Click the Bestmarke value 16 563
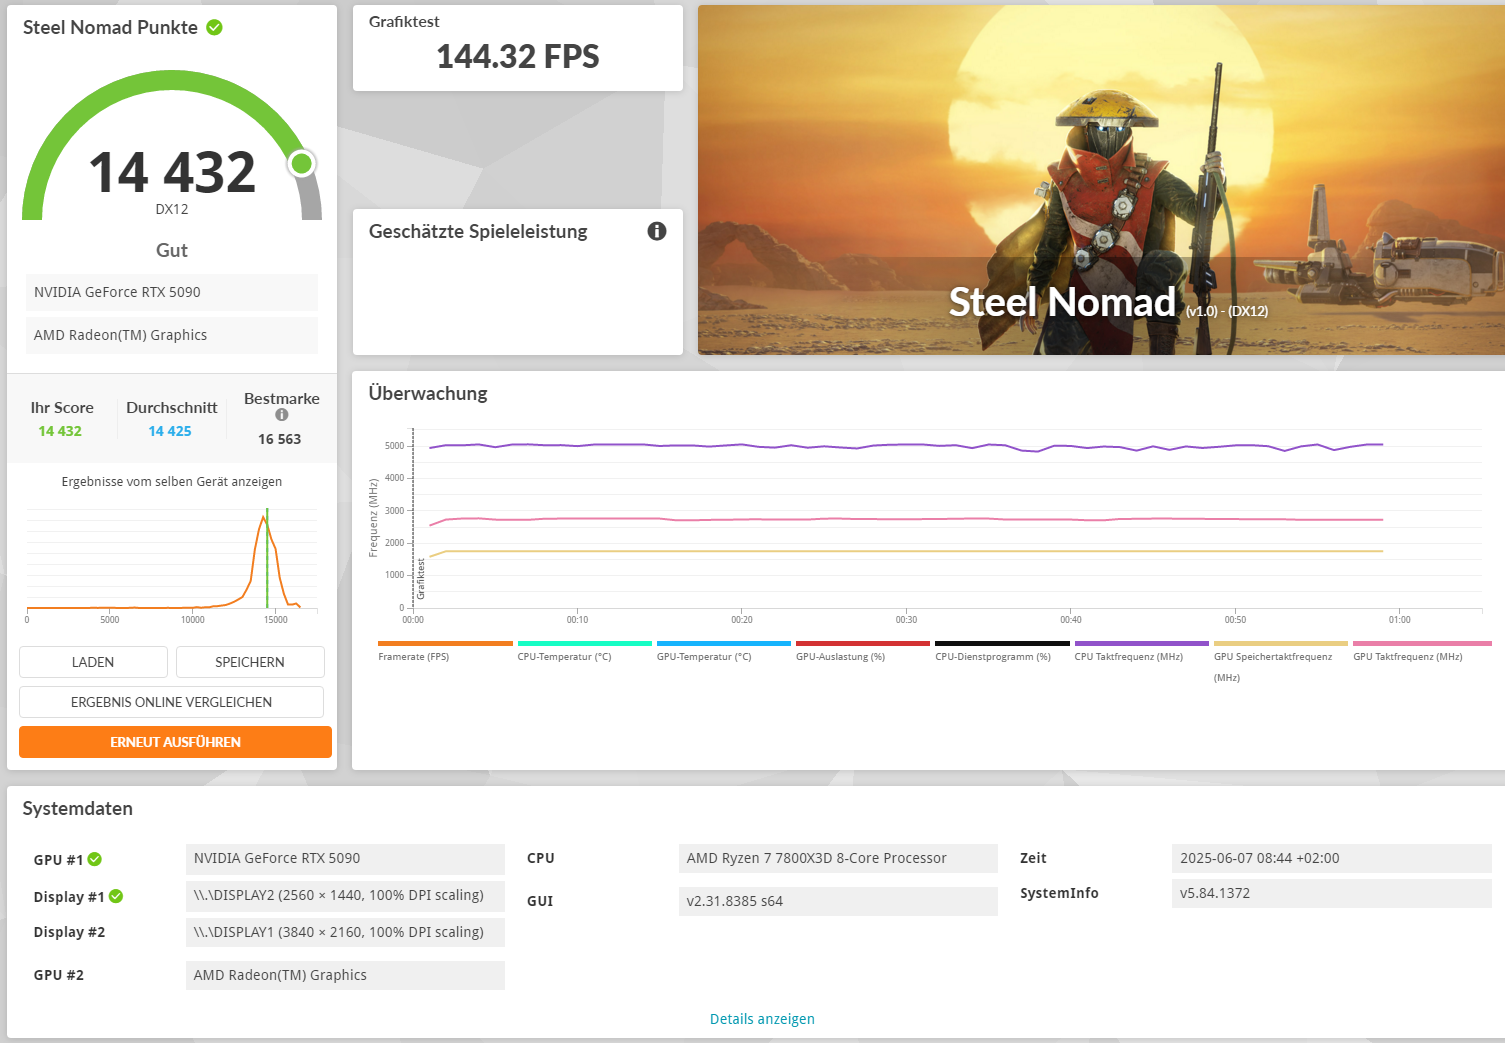Screen dimensions: 1505x1043 tap(280, 439)
